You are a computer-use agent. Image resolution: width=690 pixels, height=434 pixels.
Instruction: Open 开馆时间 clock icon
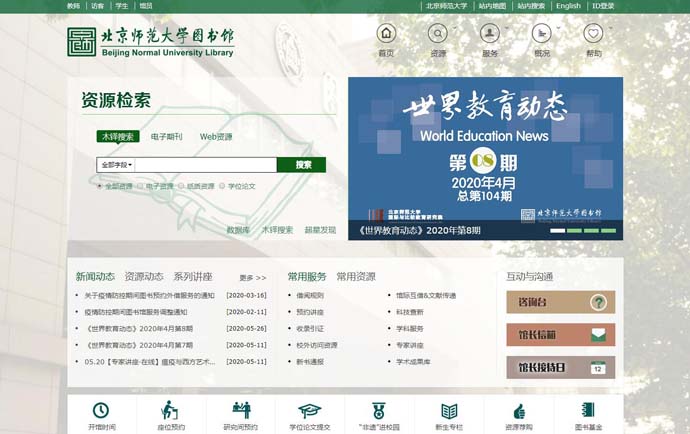[x=101, y=410]
